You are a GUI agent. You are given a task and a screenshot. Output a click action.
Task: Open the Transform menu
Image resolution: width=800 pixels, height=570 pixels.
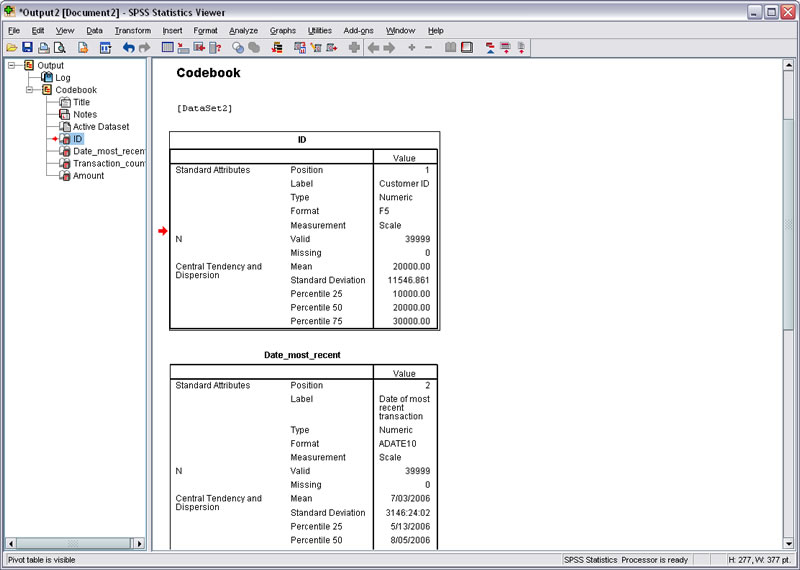[x=132, y=31]
